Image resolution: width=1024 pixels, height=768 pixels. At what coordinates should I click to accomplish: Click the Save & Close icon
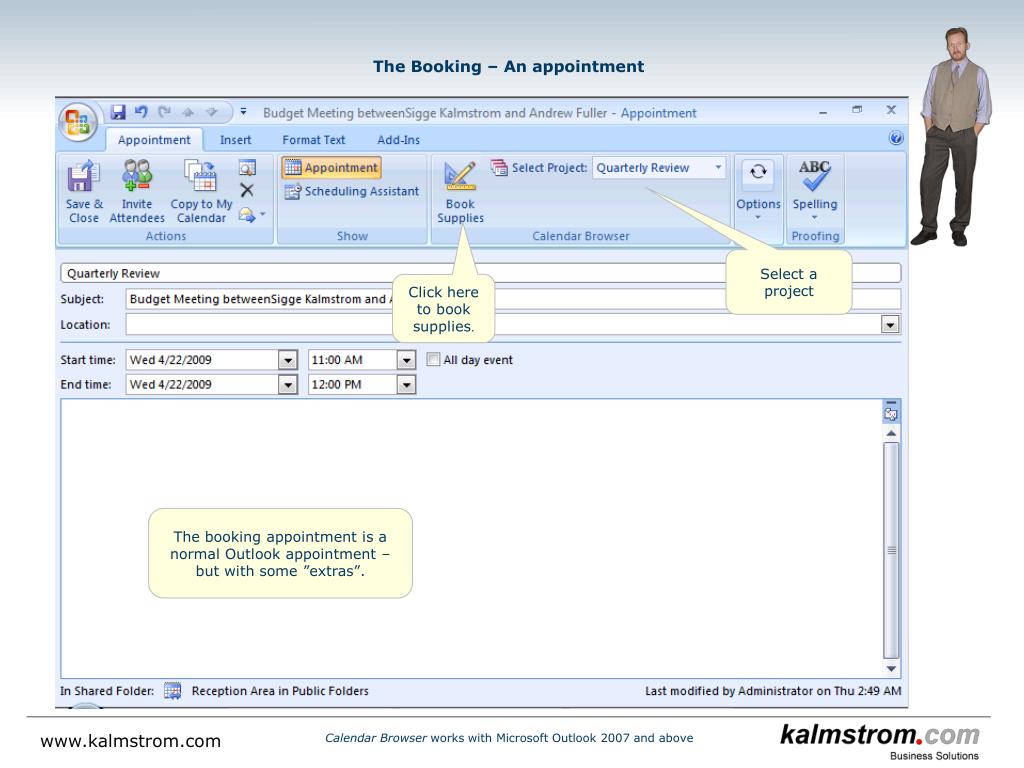point(84,176)
